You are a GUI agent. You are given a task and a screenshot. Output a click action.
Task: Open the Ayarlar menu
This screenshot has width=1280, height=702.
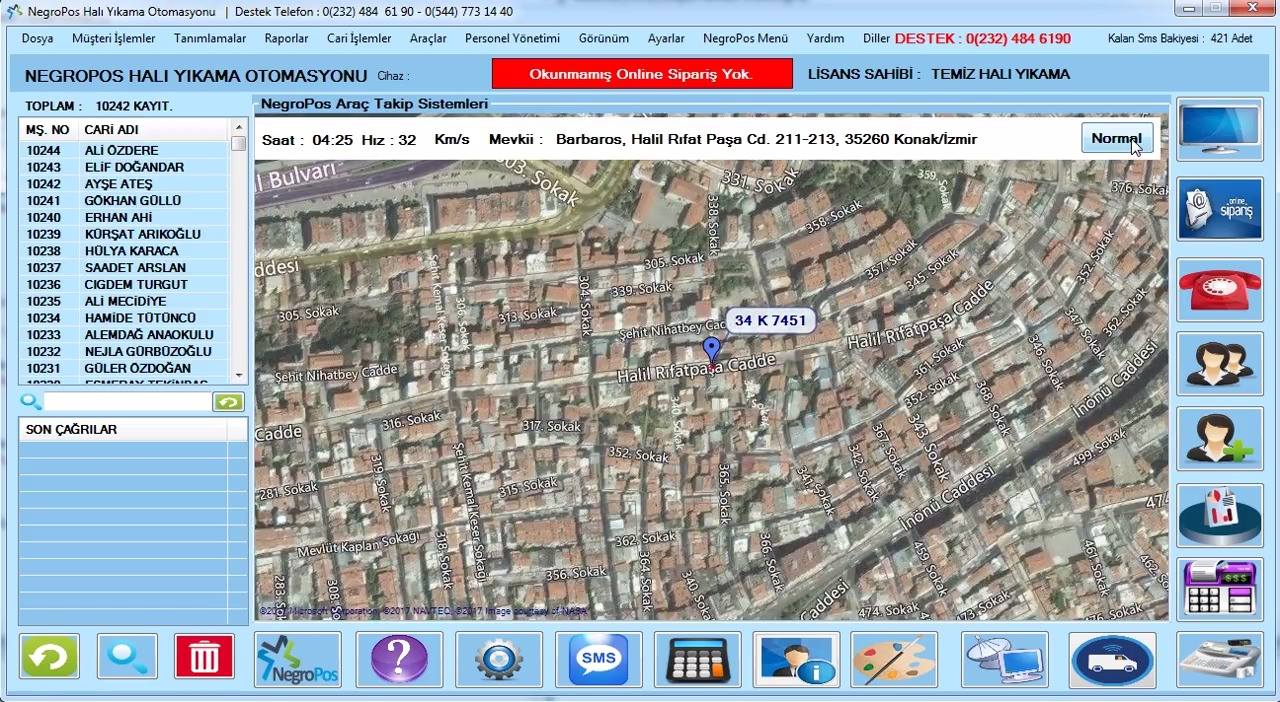coord(666,39)
